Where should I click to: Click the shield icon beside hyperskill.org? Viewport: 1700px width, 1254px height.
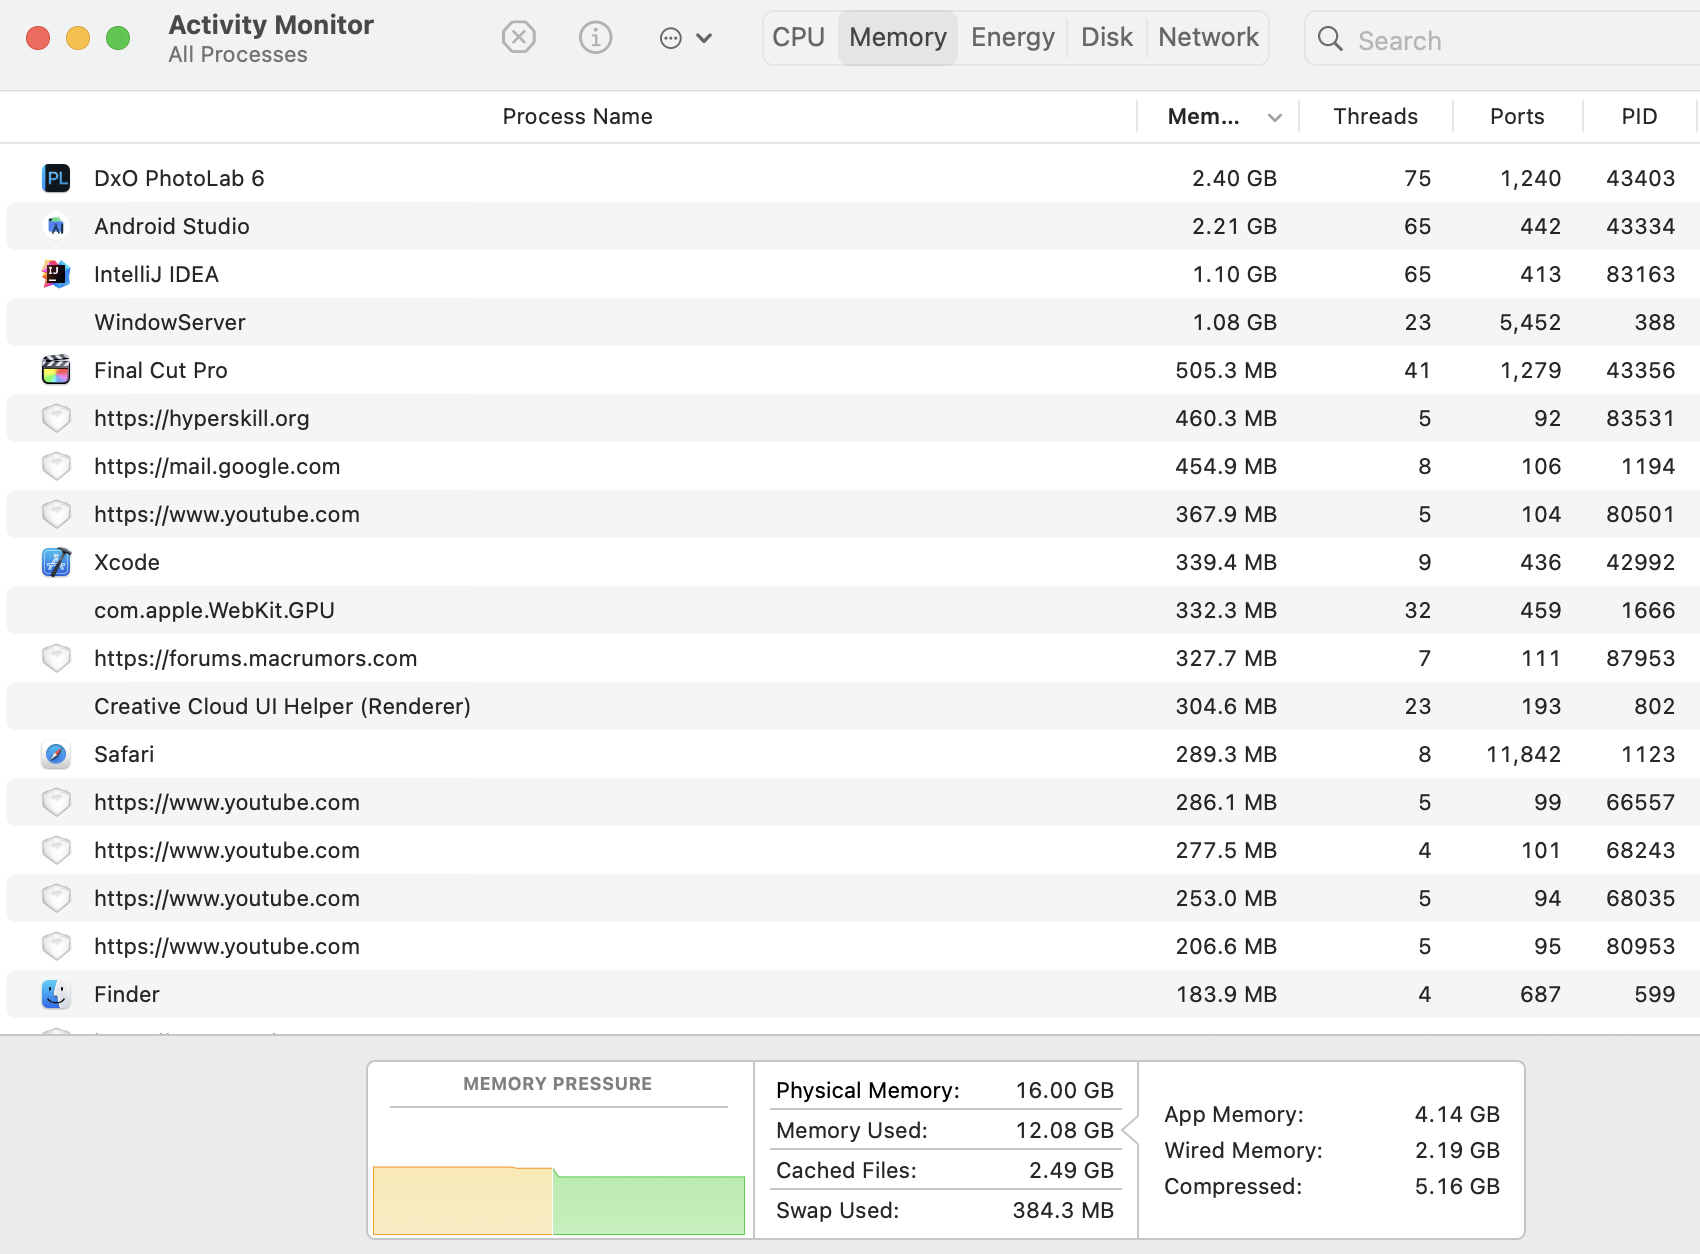click(x=56, y=418)
